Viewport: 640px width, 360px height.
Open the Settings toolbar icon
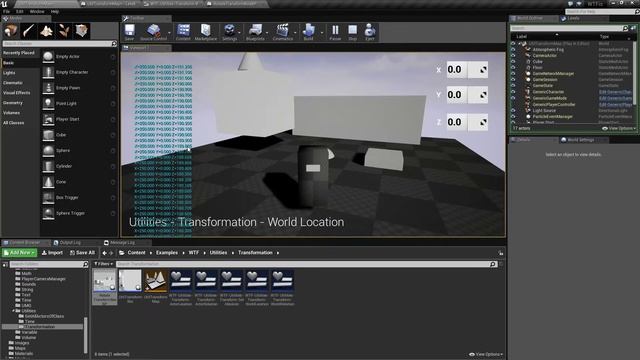tap(229, 32)
